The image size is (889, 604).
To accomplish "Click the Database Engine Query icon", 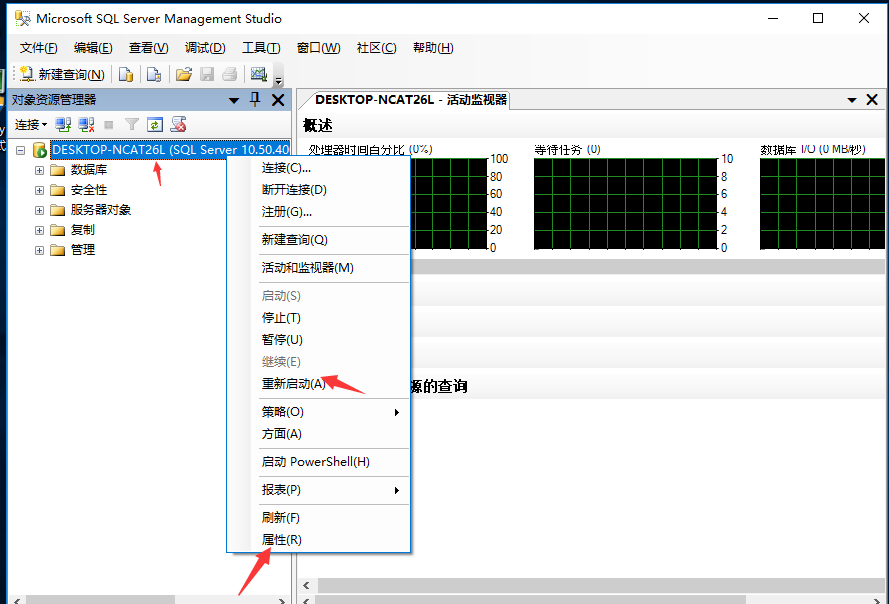I will coord(126,74).
